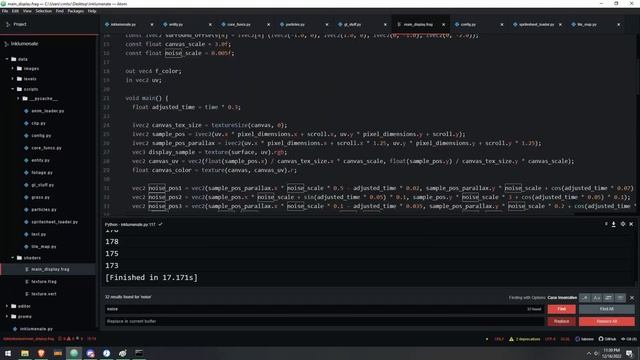640x360 pixels.
Task: Open the Packages menu
Action: click(76, 11)
